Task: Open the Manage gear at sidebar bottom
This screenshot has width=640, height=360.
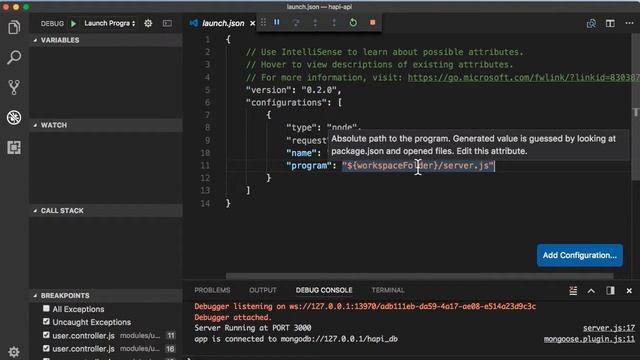Action: coord(14,352)
